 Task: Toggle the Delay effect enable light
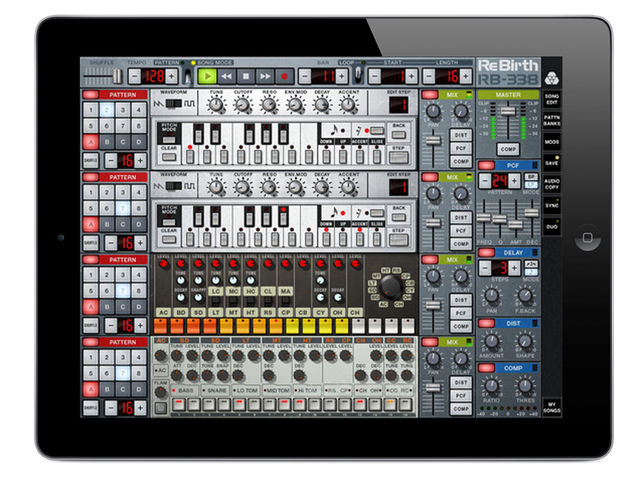coord(486,253)
